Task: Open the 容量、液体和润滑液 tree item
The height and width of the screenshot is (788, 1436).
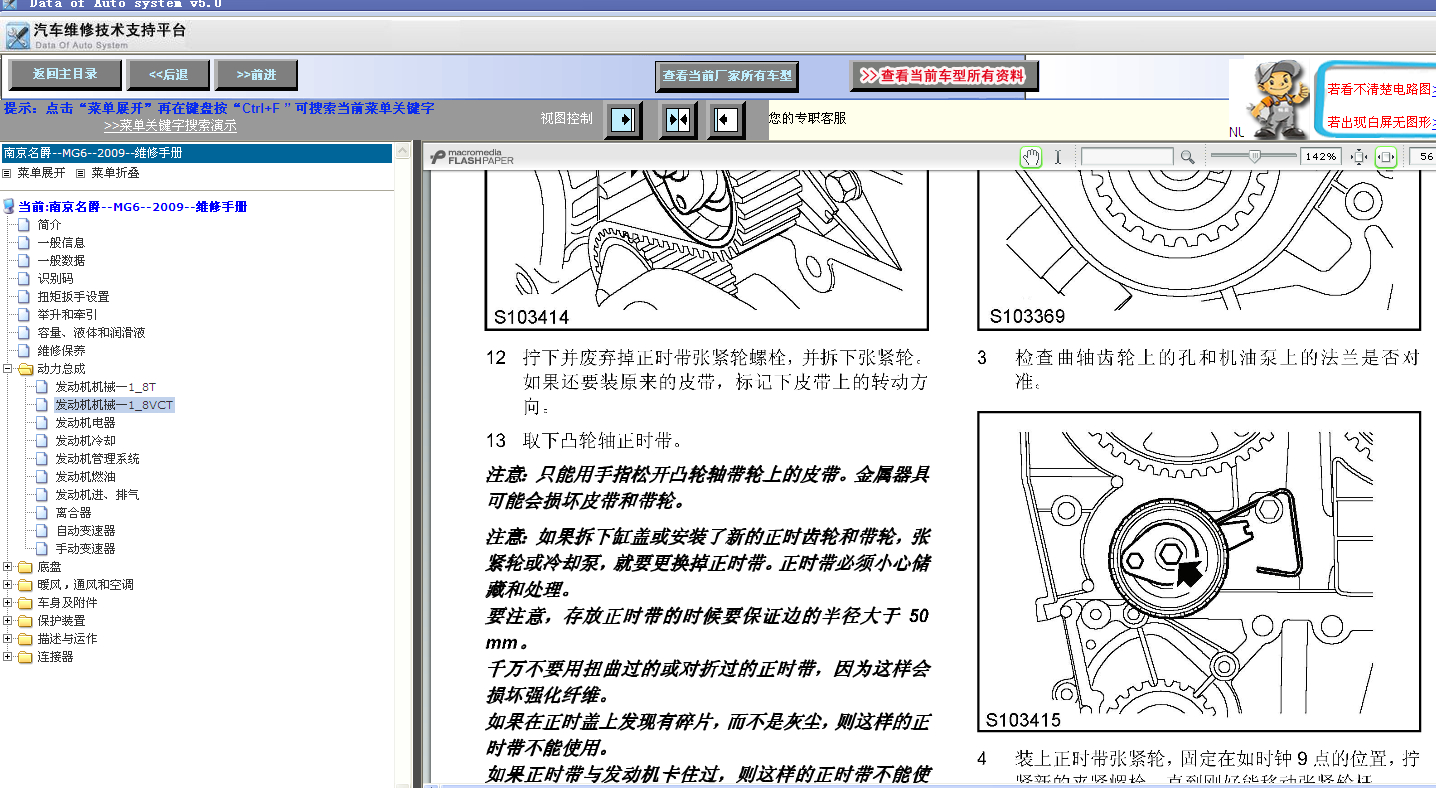Action: [91, 333]
